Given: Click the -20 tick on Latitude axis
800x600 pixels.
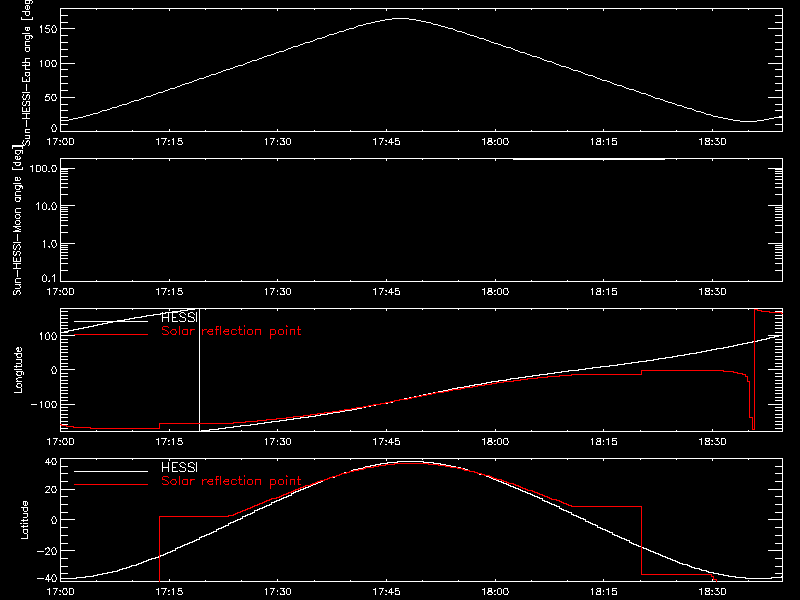Looking at the screenshot, I should [x=48, y=551].
